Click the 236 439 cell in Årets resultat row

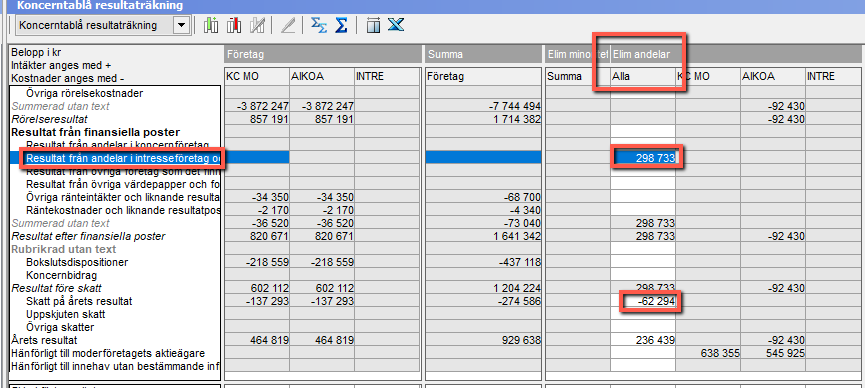pyautogui.click(x=643, y=340)
